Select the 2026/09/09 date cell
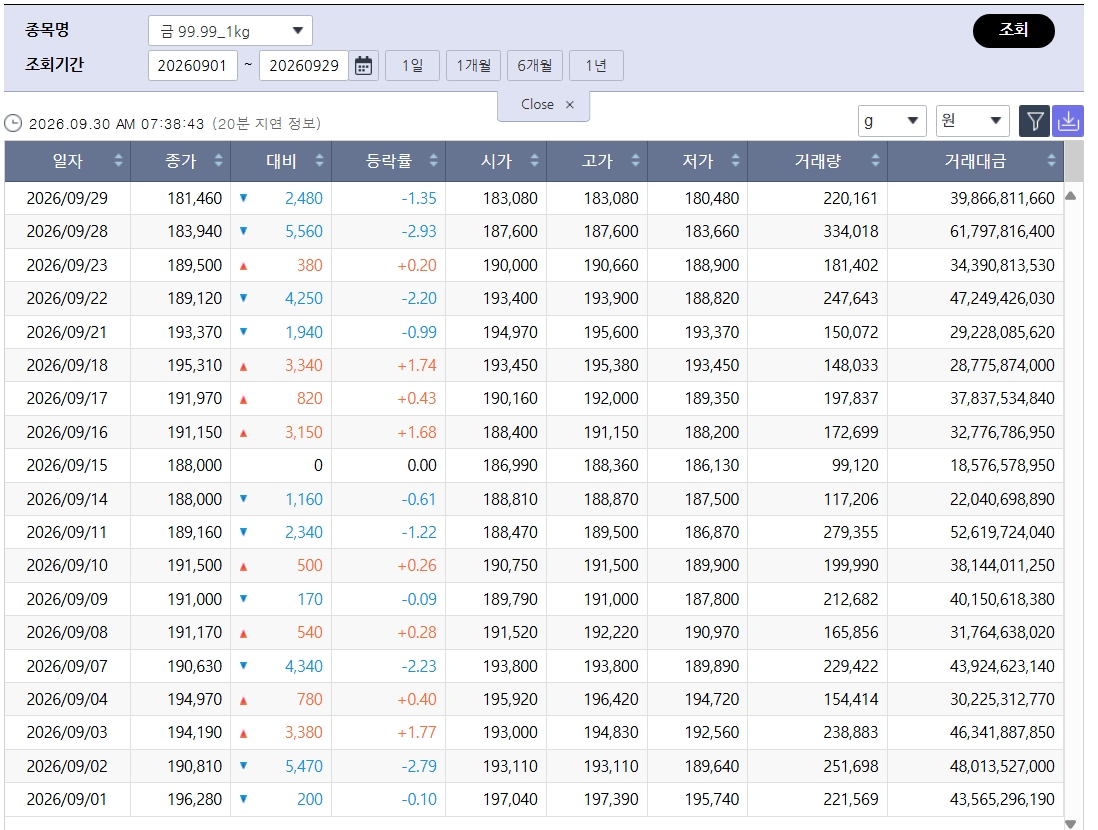 click(67, 600)
